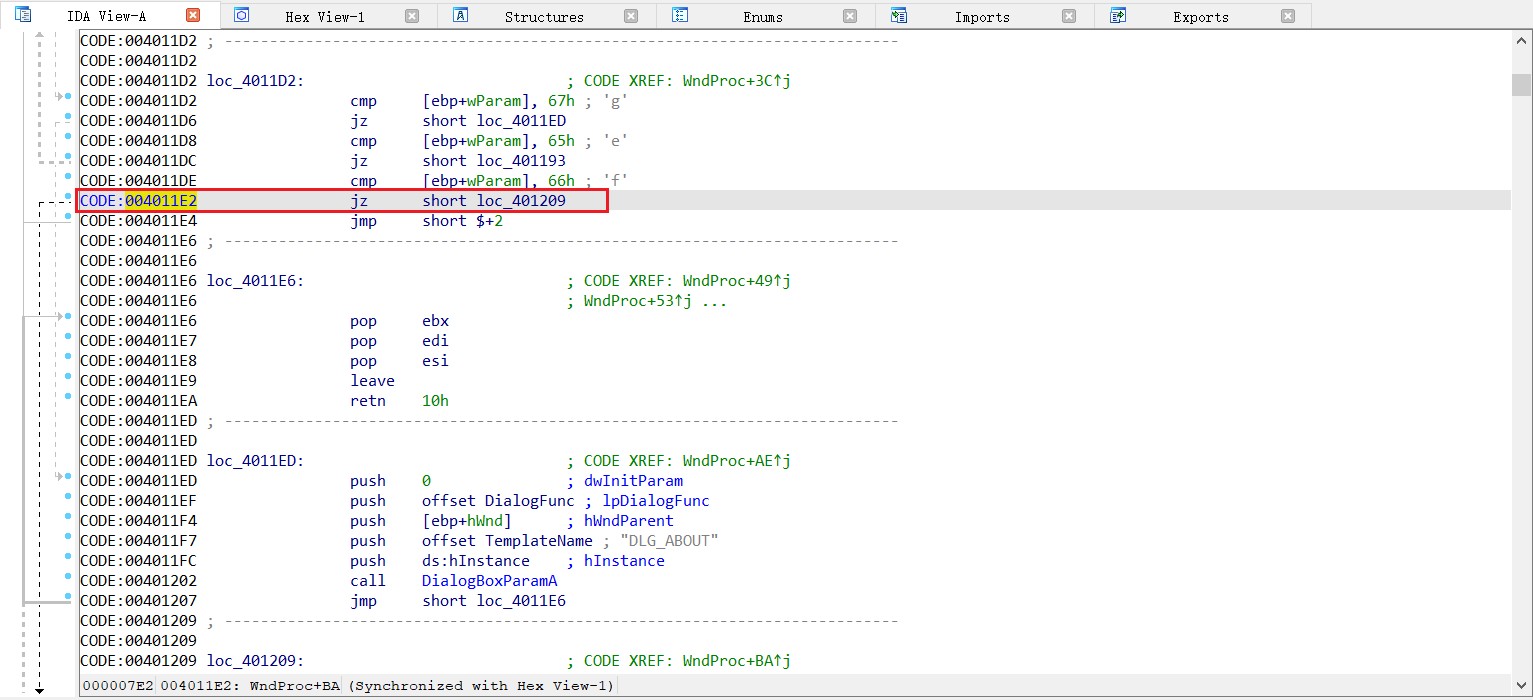Close the Exports tab

(x=1288, y=16)
